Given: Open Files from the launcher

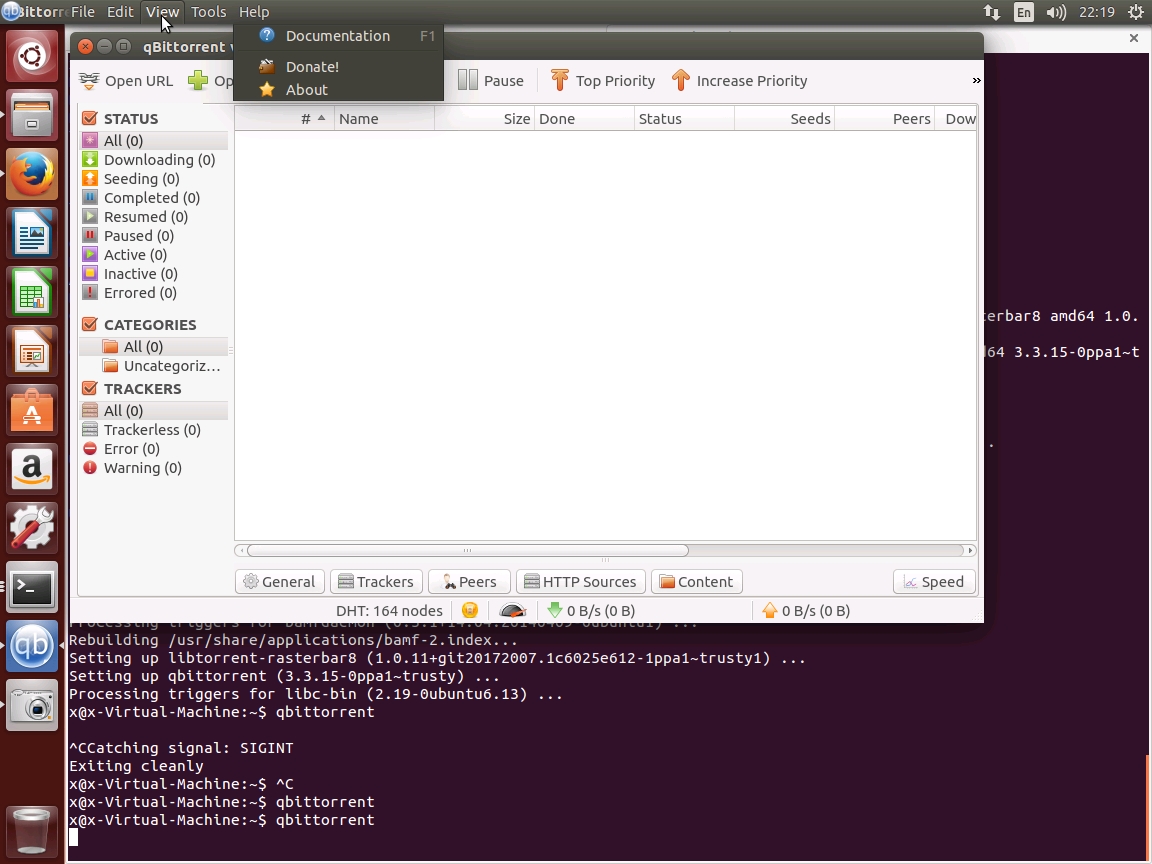Looking at the screenshot, I should click(x=32, y=115).
